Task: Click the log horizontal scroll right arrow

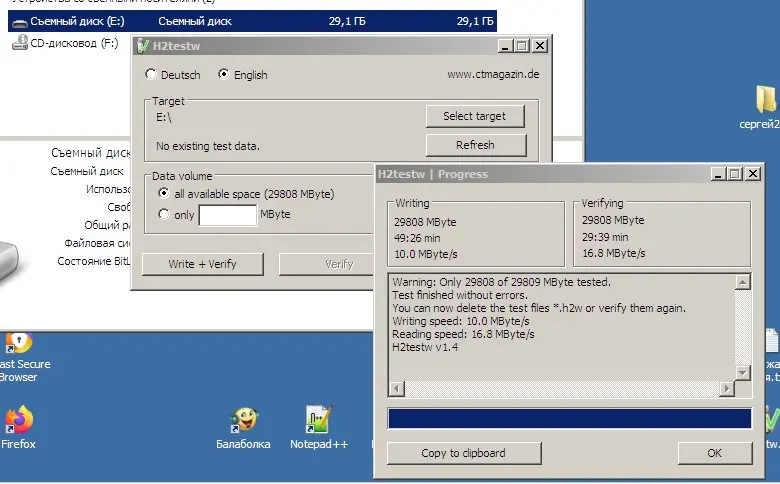Action: pyautogui.click(x=727, y=388)
